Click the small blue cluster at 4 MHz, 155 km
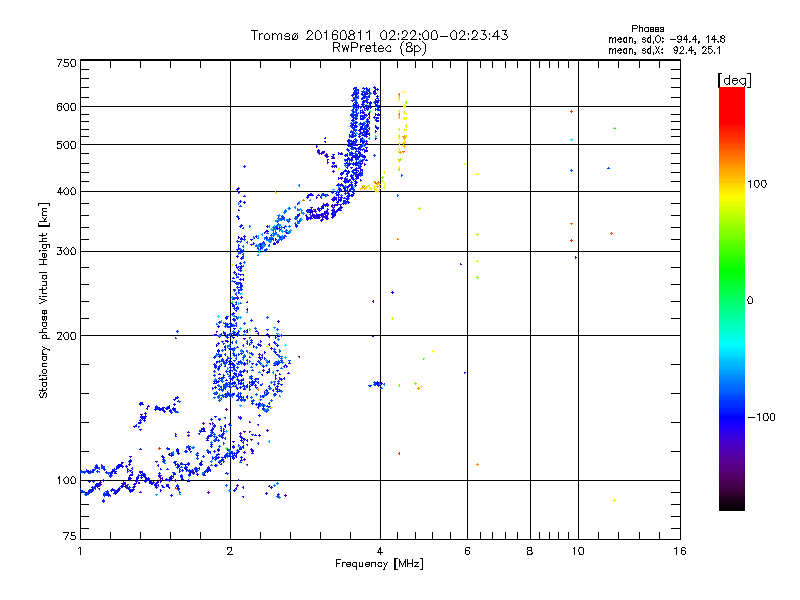This screenshot has width=800, height=600. coord(377,384)
